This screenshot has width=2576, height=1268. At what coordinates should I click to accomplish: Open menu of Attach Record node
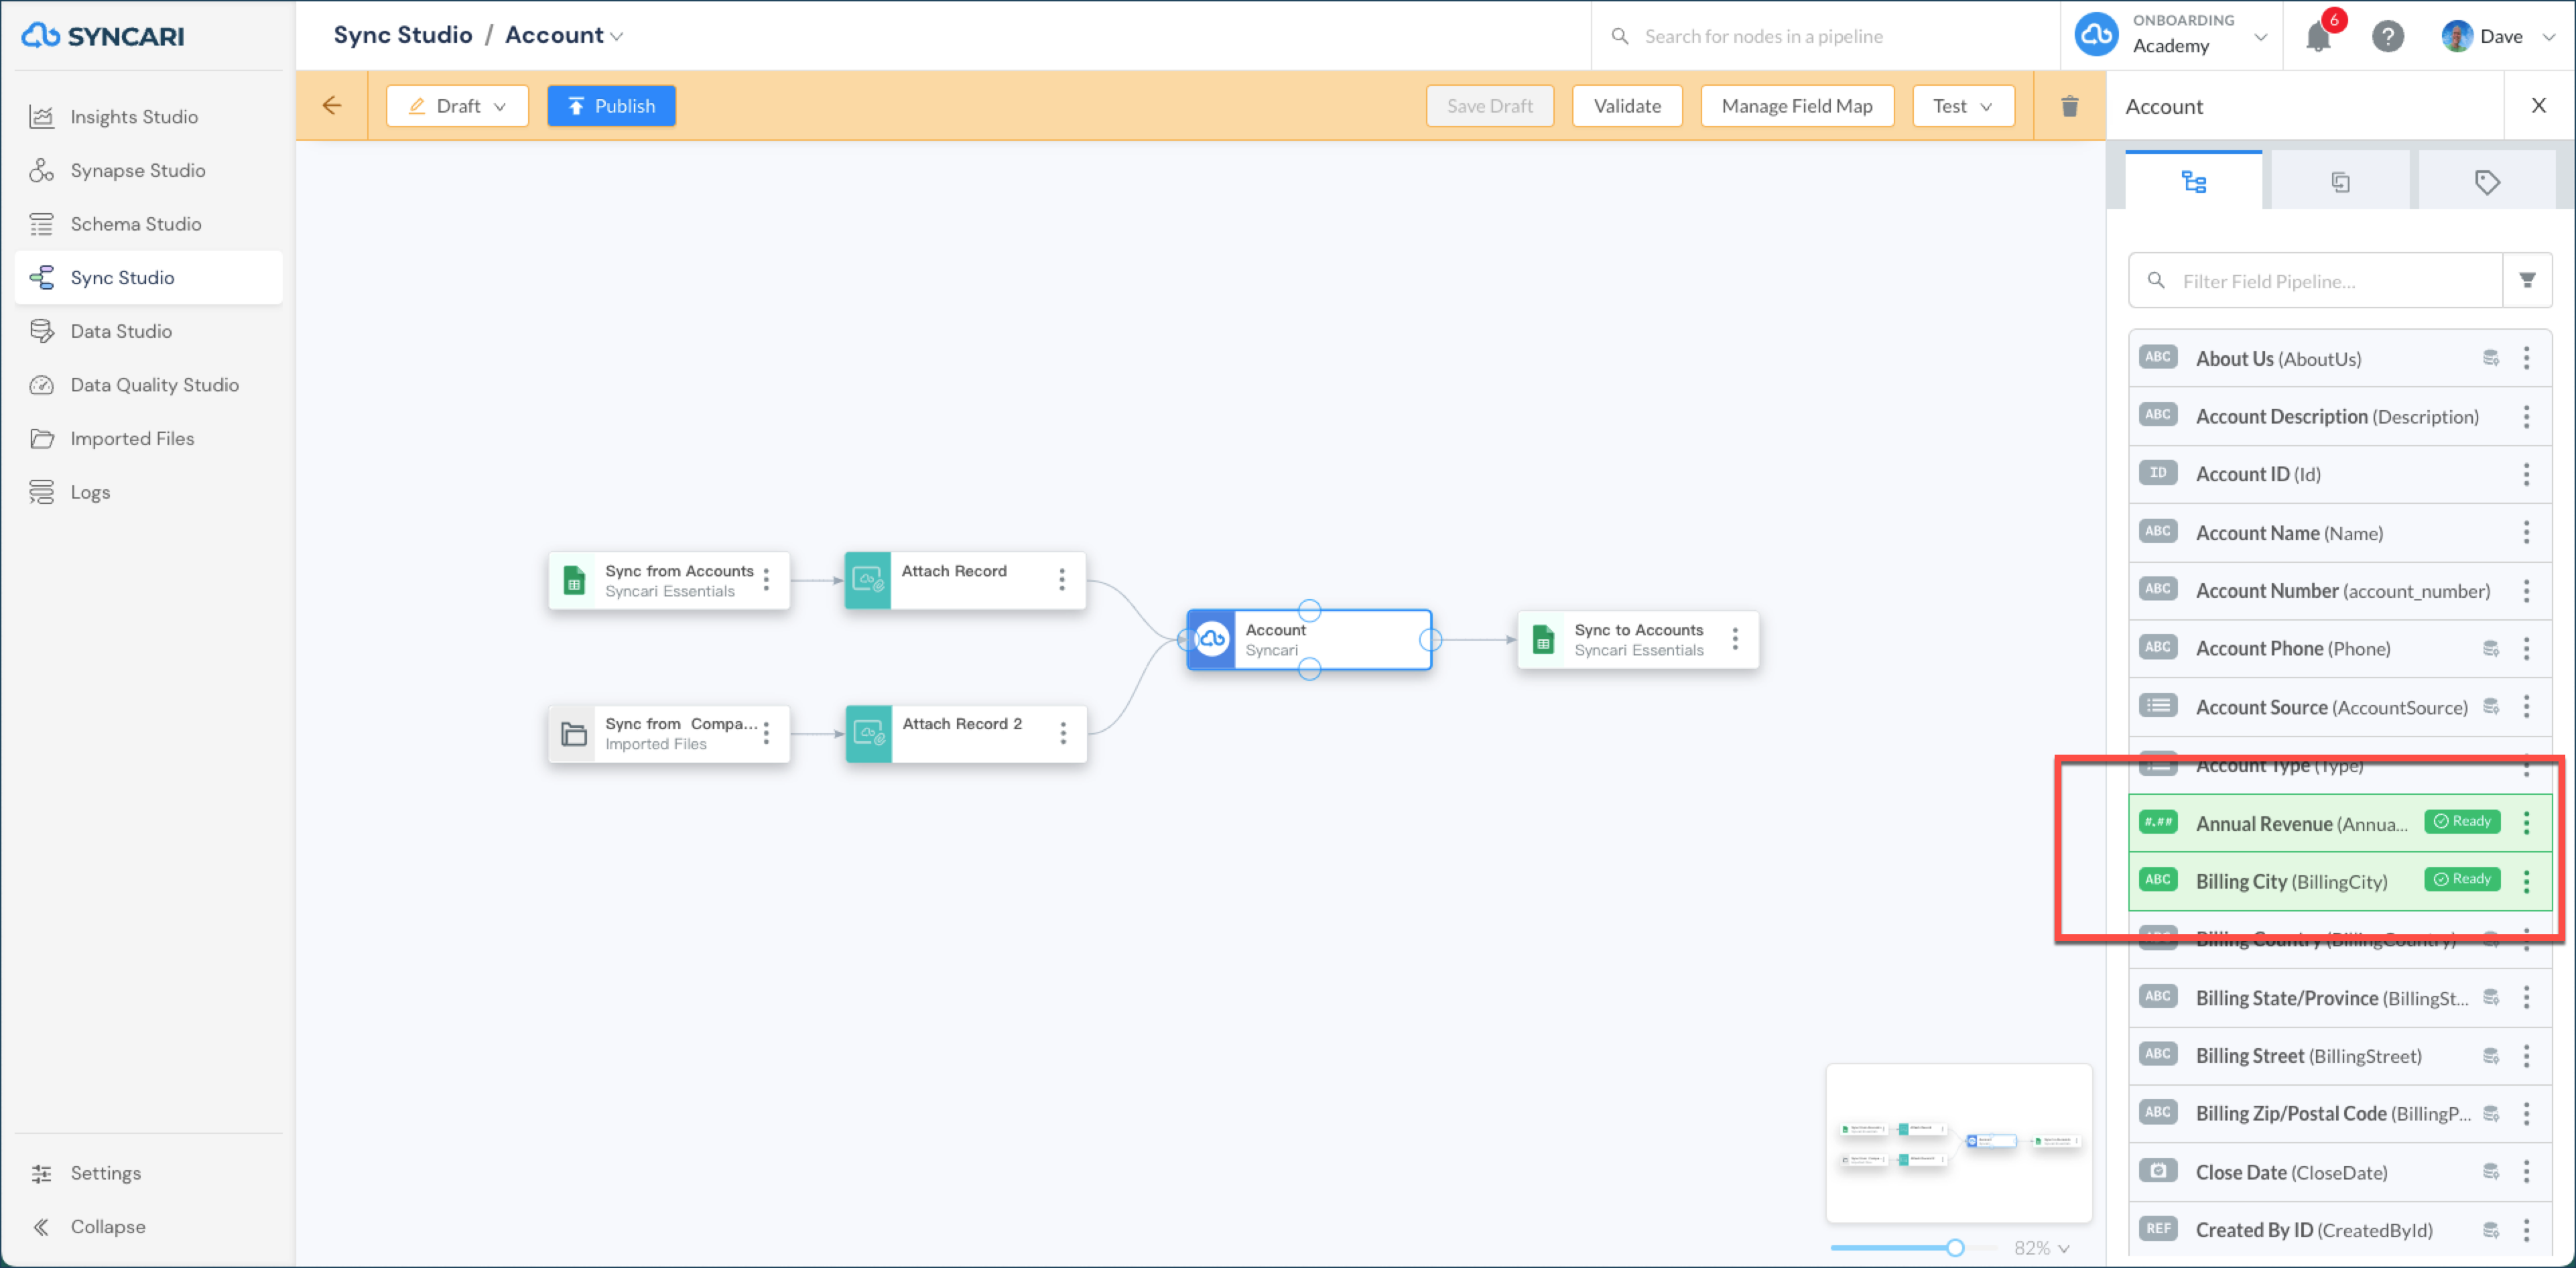click(1061, 579)
